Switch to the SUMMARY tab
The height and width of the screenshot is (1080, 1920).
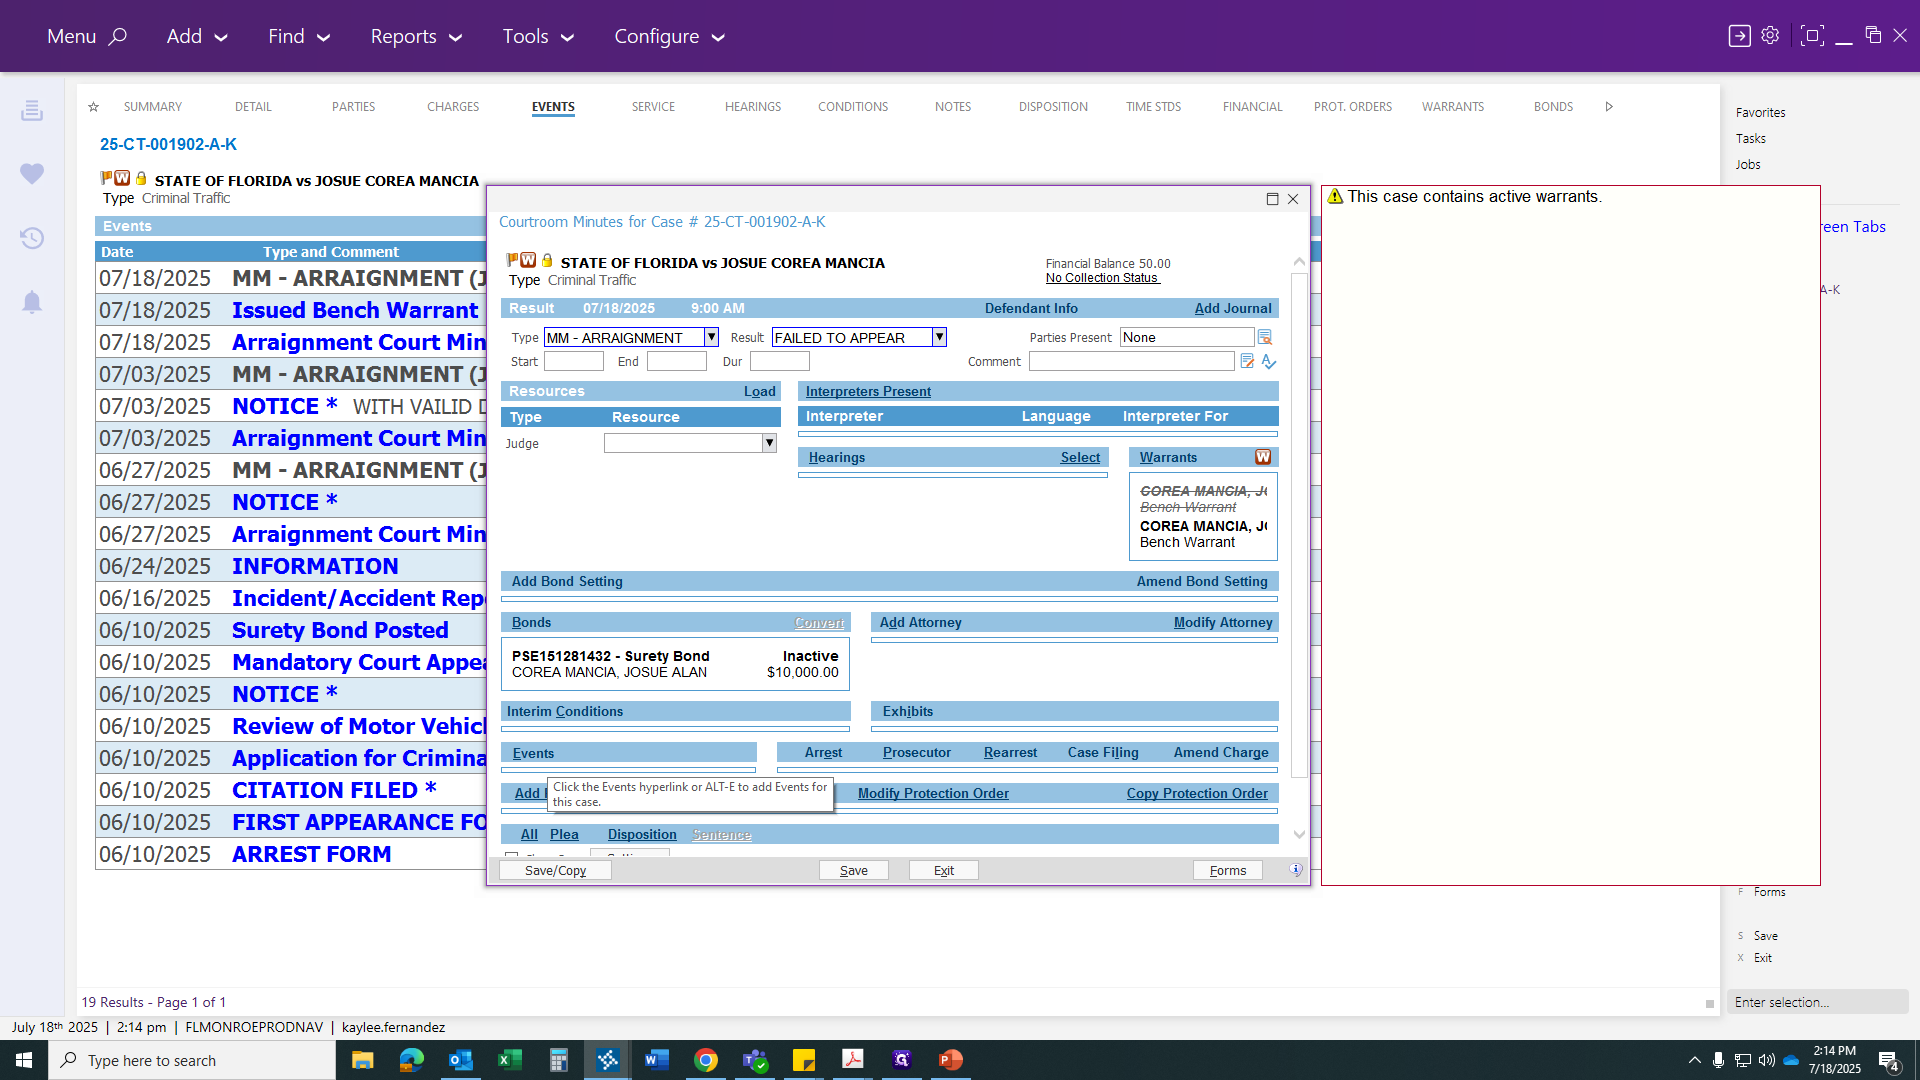153,106
